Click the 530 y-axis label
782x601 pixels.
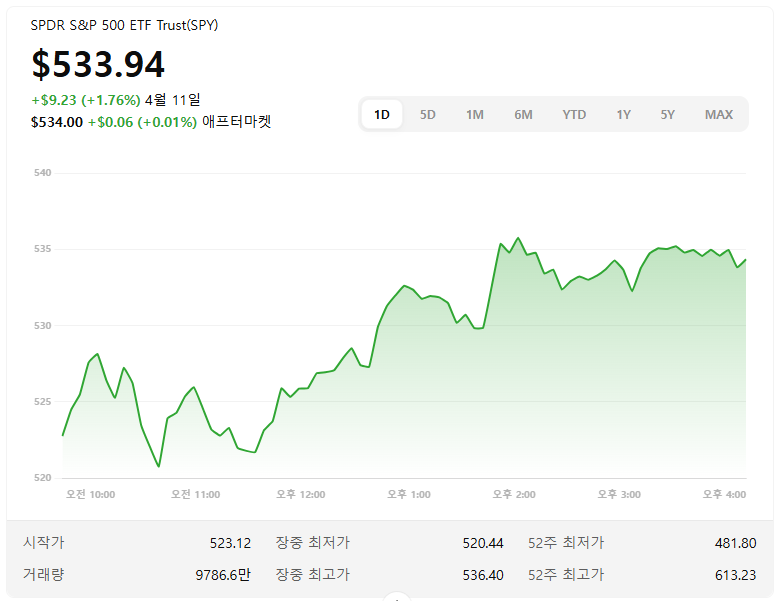[42, 326]
